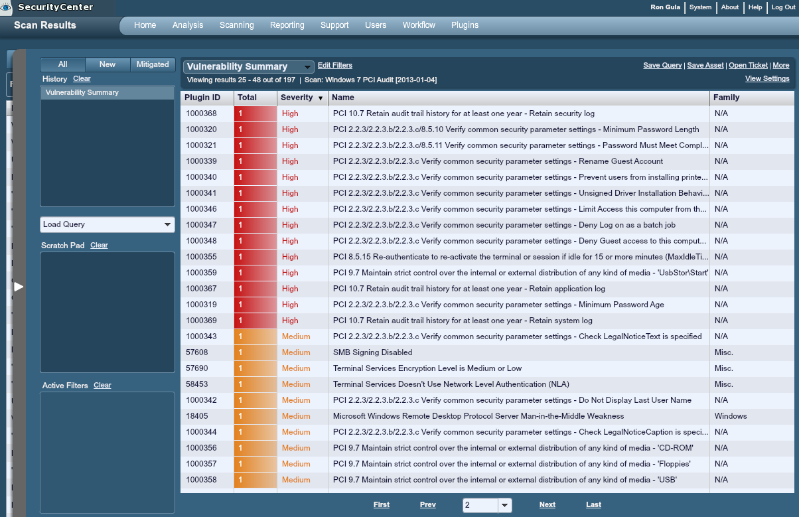Select 'SMB Signing Disabled' vulnerability name
The width and height of the screenshot is (799, 517).
tap(372, 352)
